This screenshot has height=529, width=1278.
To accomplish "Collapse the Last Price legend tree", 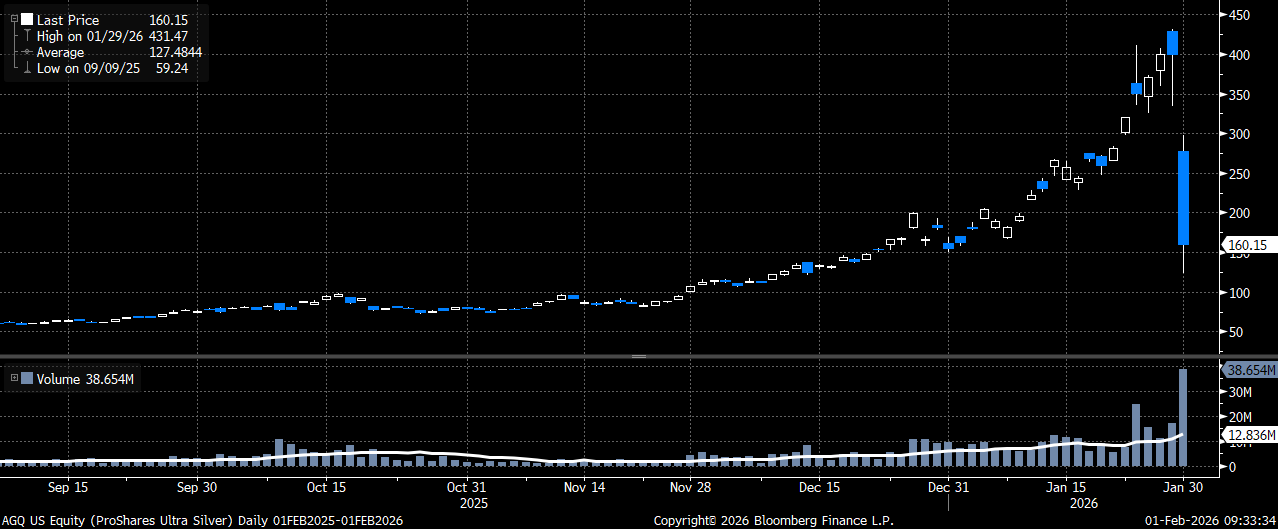I will (x=14, y=20).
